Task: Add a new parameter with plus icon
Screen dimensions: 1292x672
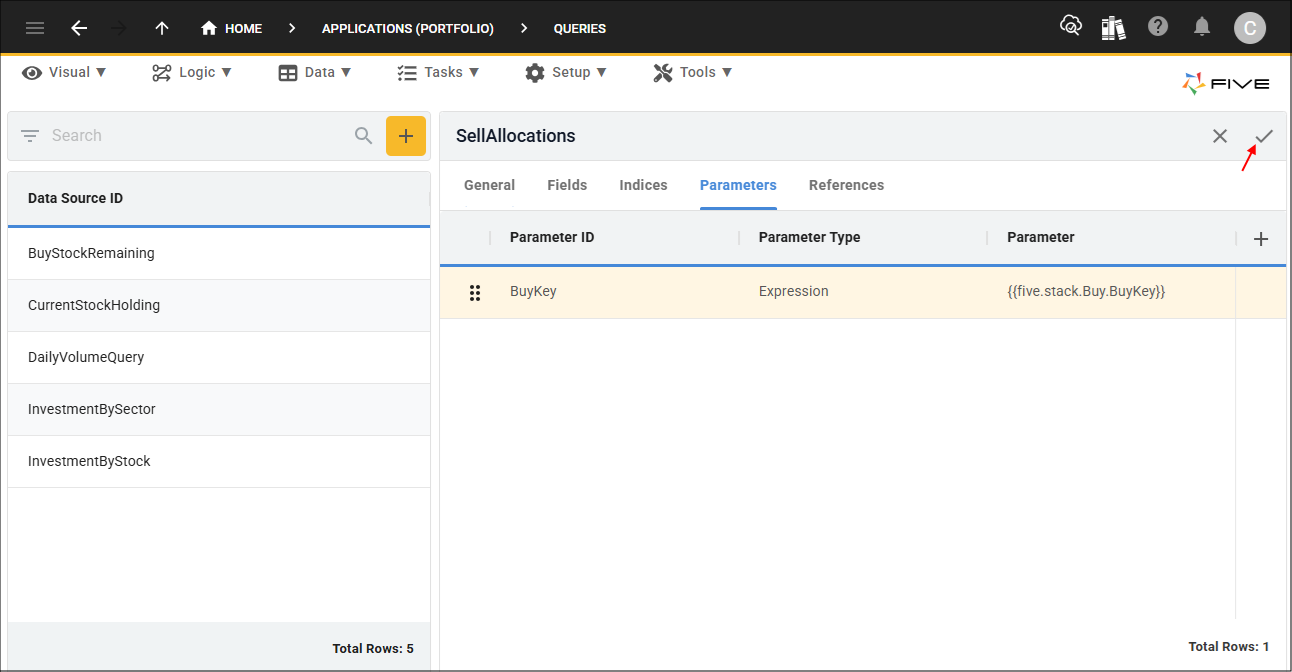Action: (x=1261, y=239)
